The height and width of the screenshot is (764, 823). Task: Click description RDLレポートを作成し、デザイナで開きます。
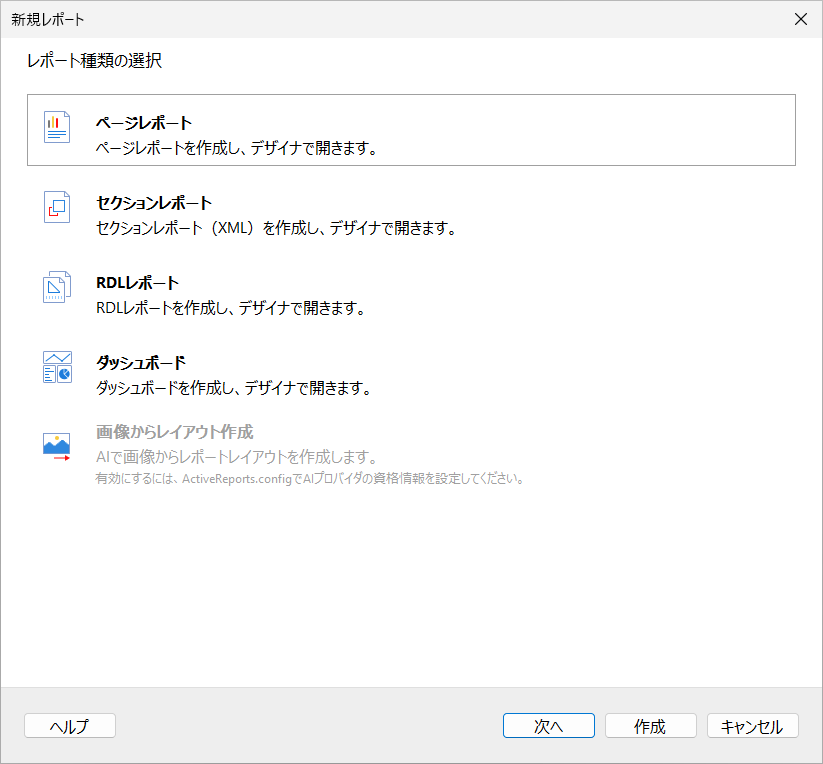[x=231, y=308]
